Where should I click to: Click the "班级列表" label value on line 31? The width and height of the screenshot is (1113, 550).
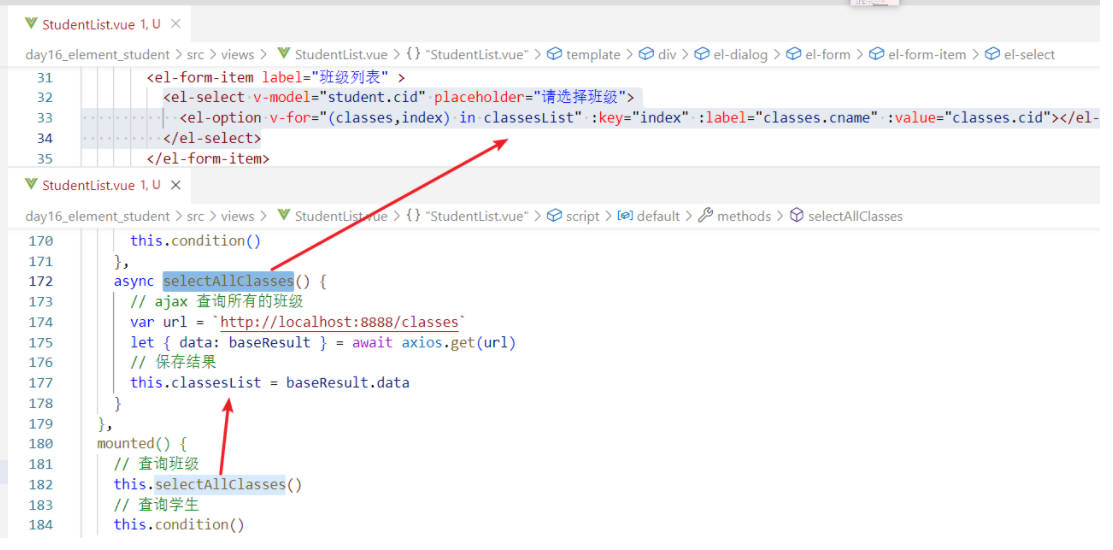coord(350,77)
